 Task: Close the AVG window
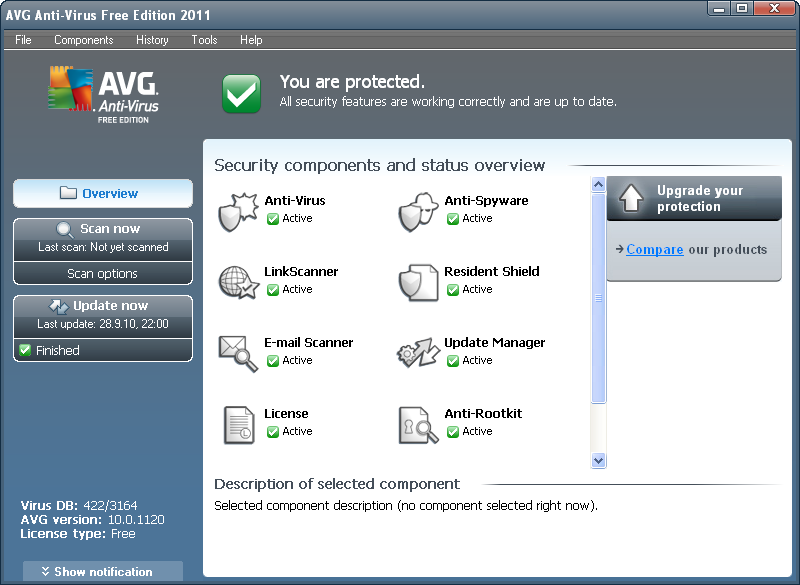click(x=774, y=8)
